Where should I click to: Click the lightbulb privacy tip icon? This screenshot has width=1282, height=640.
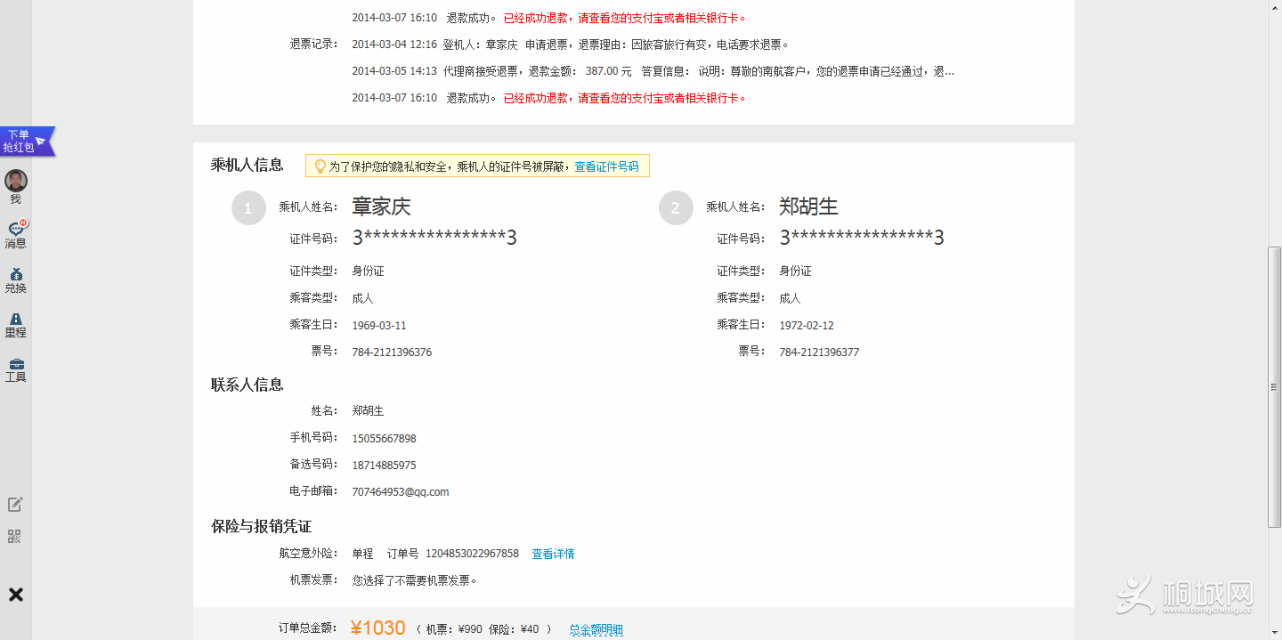[x=320, y=166]
